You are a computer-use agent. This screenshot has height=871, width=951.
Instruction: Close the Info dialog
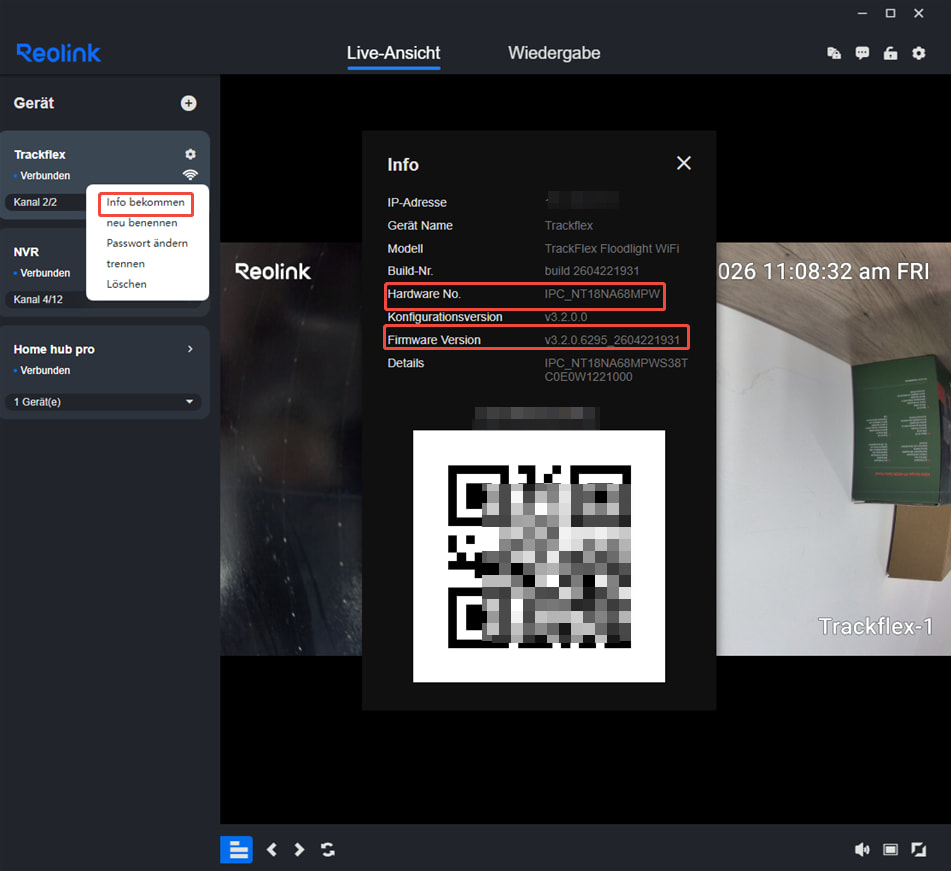point(684,163)
